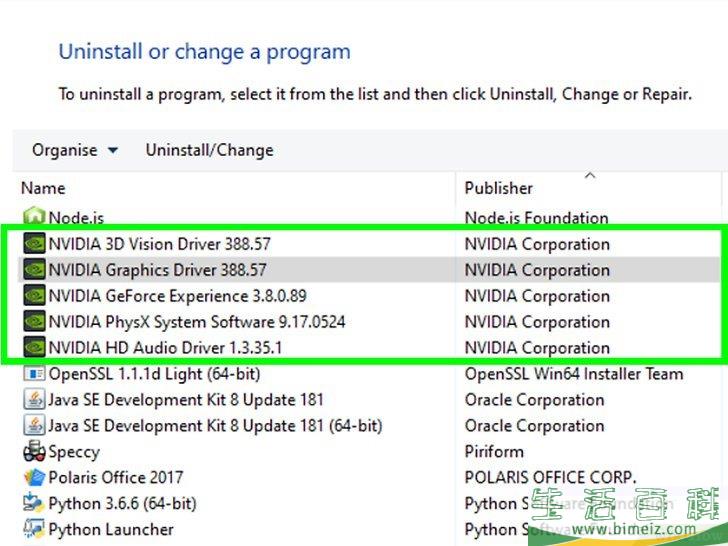Select the NVIDIA PhysX System Software icon
Image resolution: width=728 pixels, height=546 pixels.
(34, 321)
